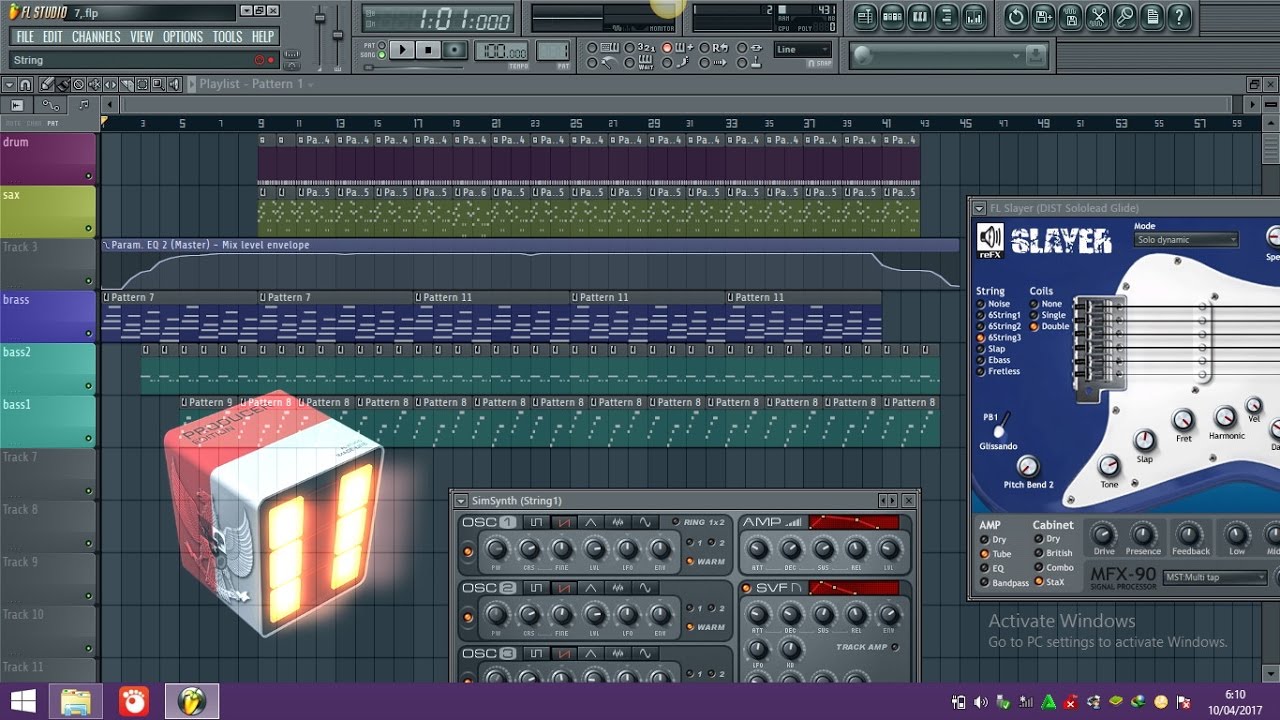Toggle WARM on OSC 1 in SimSynth
This screenshot has width=1280, height=720.
(x=689, y=562)
